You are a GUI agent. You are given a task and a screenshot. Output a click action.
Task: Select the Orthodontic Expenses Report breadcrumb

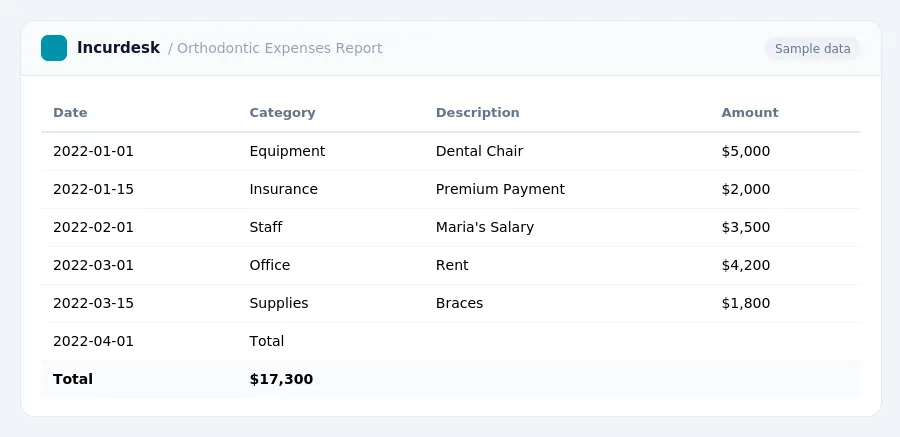280,48
